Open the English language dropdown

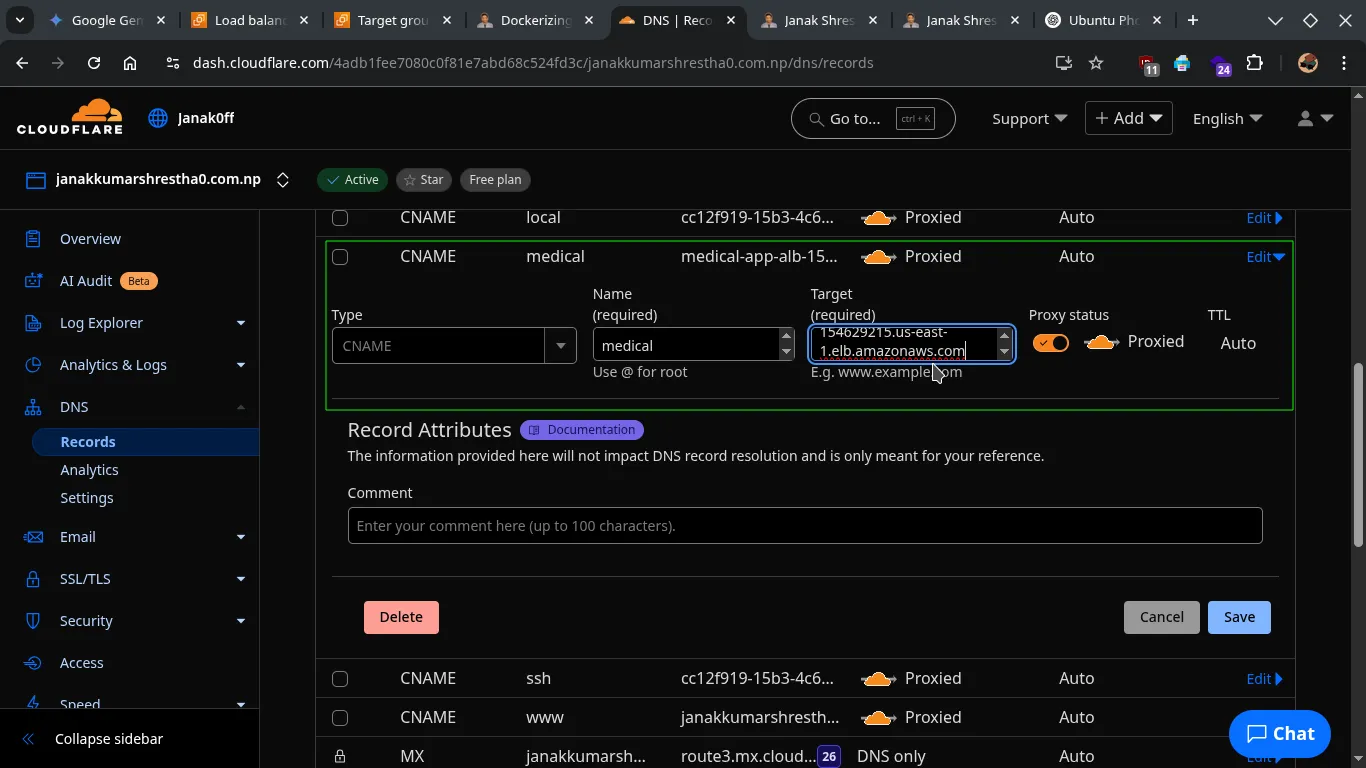click(1227, 118)
